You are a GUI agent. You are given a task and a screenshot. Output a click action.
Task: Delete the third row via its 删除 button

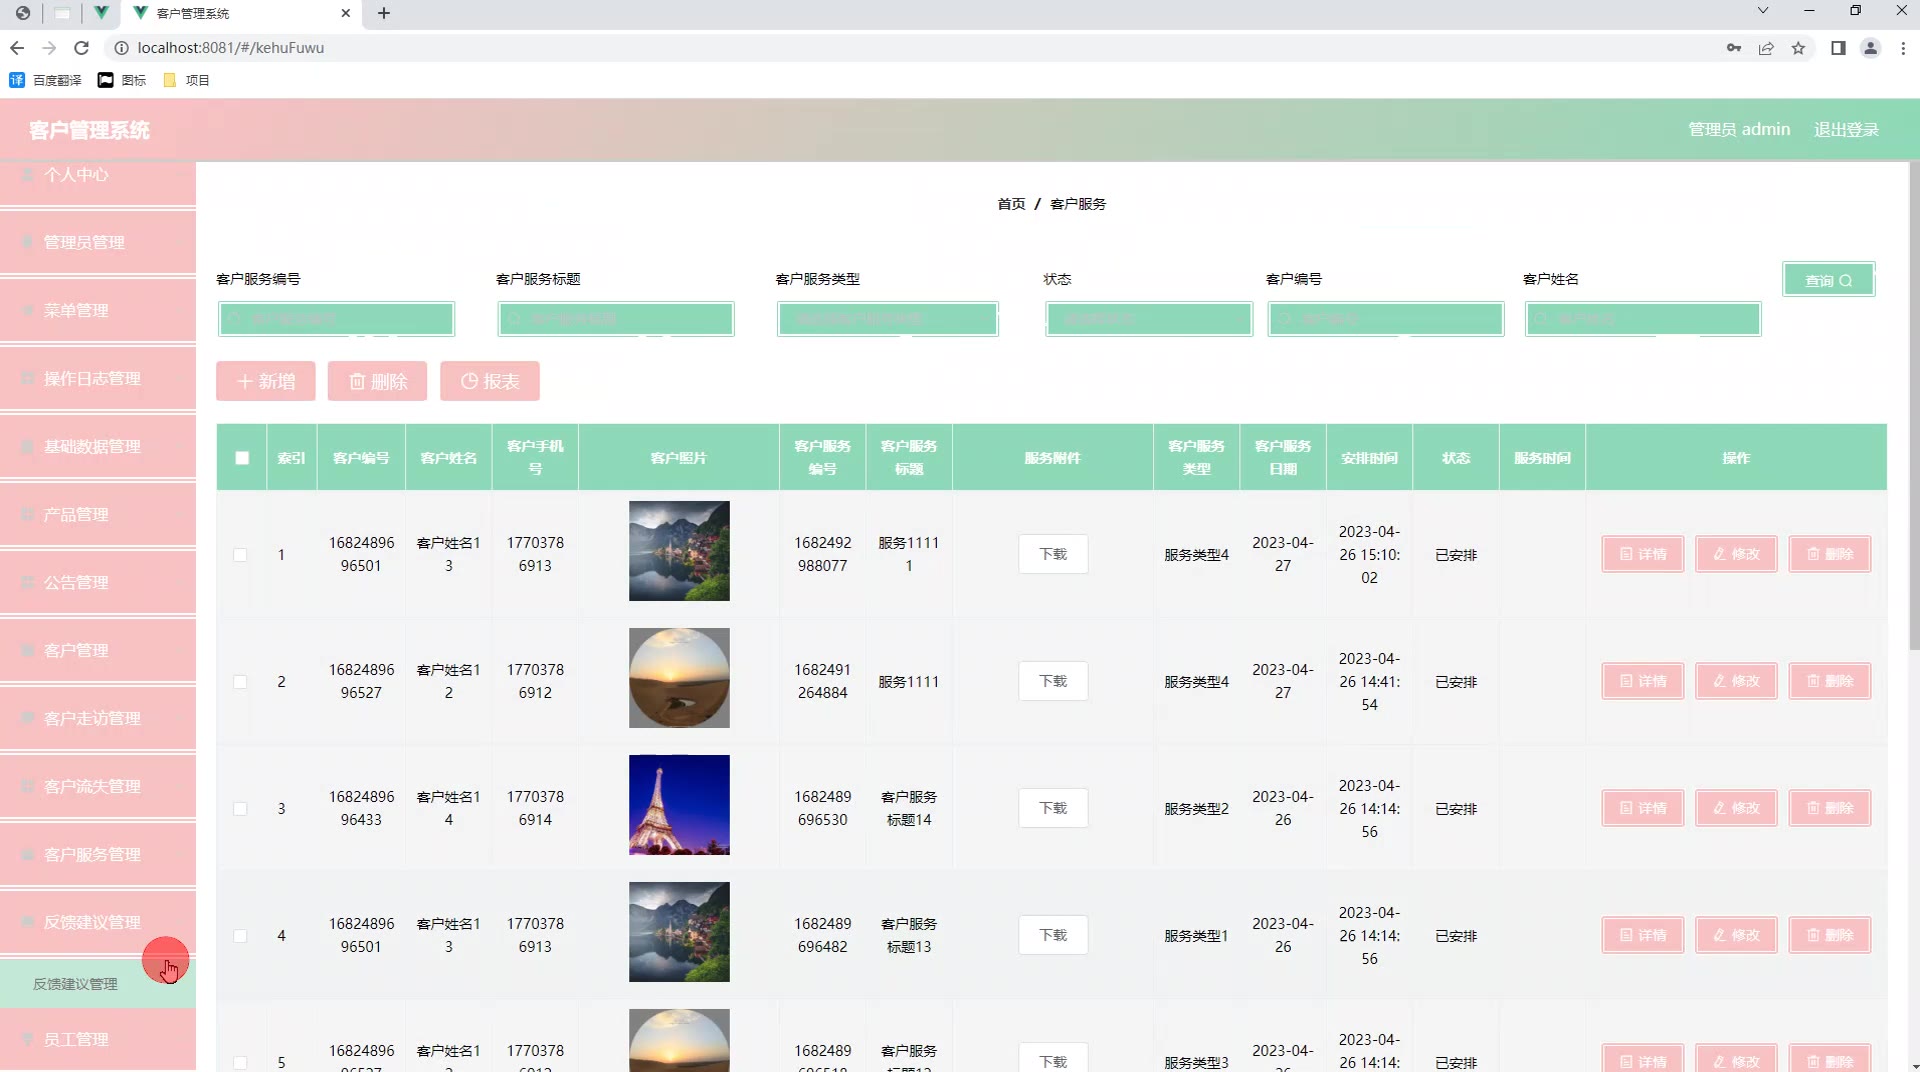pyautogui.click(x=1829, y=808)
